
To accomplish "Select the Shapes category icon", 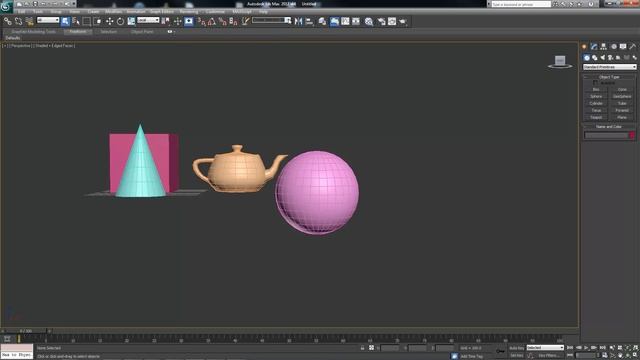I will coord(595,58).
